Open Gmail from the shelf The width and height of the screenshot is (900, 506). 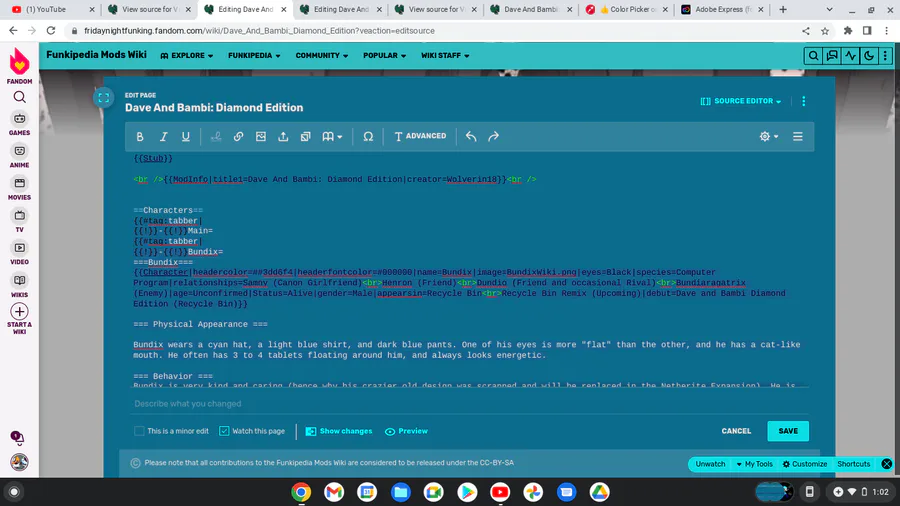[333, 492]
